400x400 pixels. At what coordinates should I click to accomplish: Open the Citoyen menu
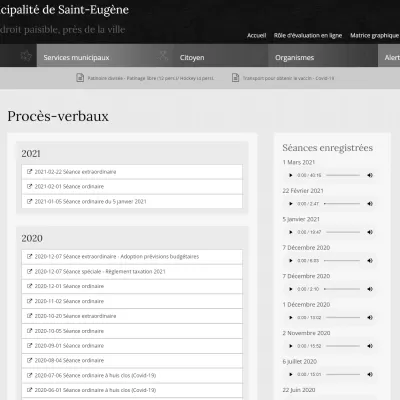point(192,57)
